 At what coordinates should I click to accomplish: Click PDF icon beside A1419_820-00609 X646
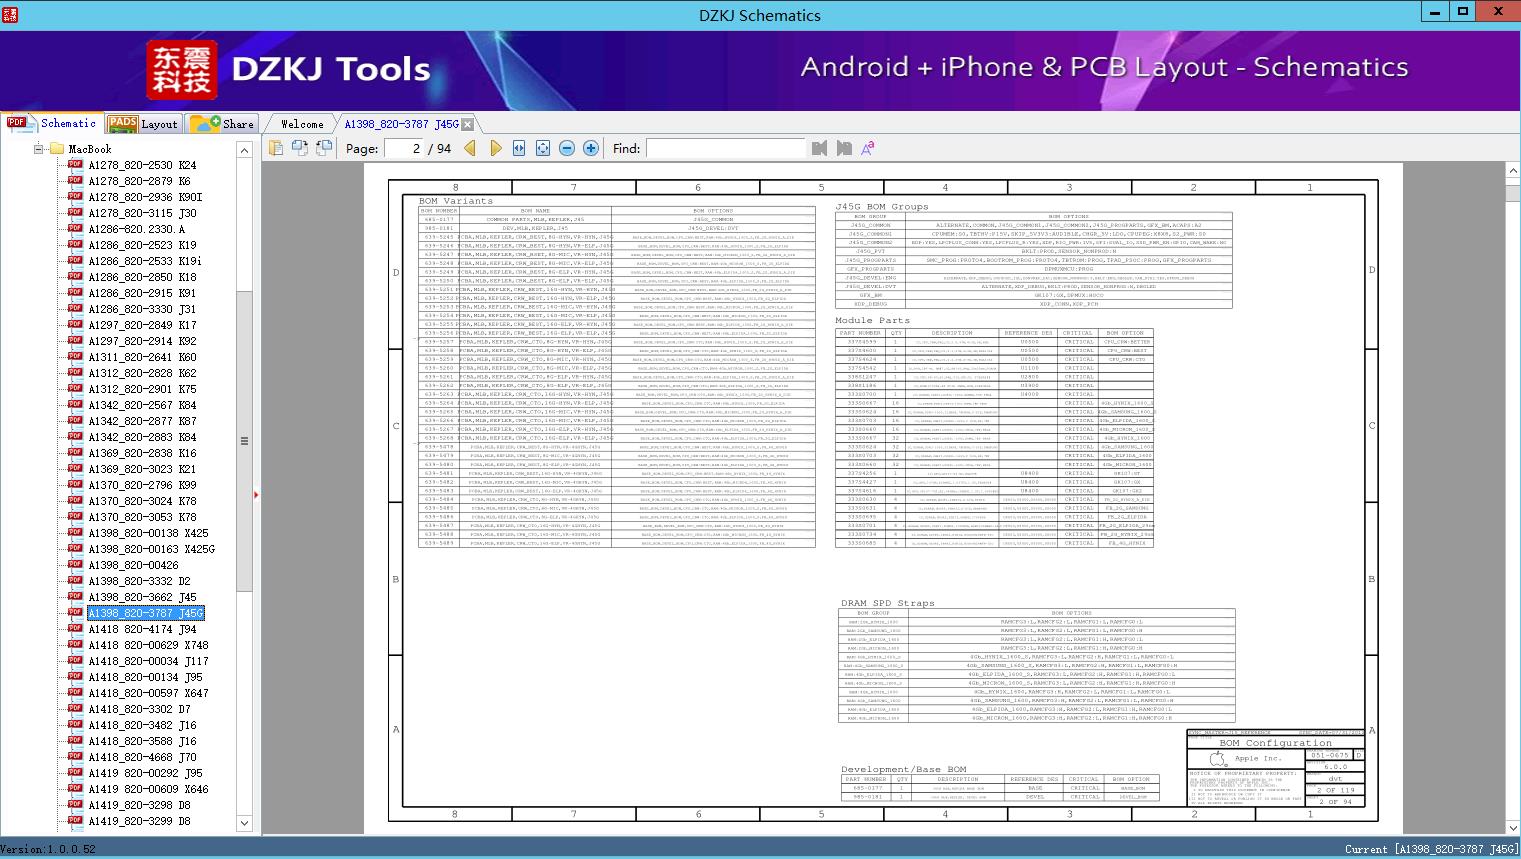75,788
